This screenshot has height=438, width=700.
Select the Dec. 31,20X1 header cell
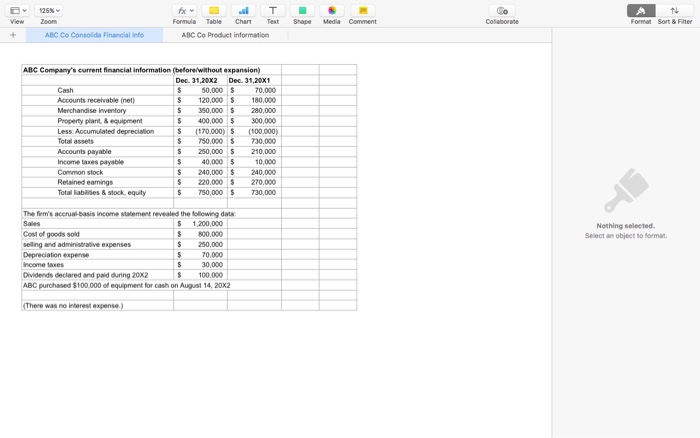coord(254,80)
